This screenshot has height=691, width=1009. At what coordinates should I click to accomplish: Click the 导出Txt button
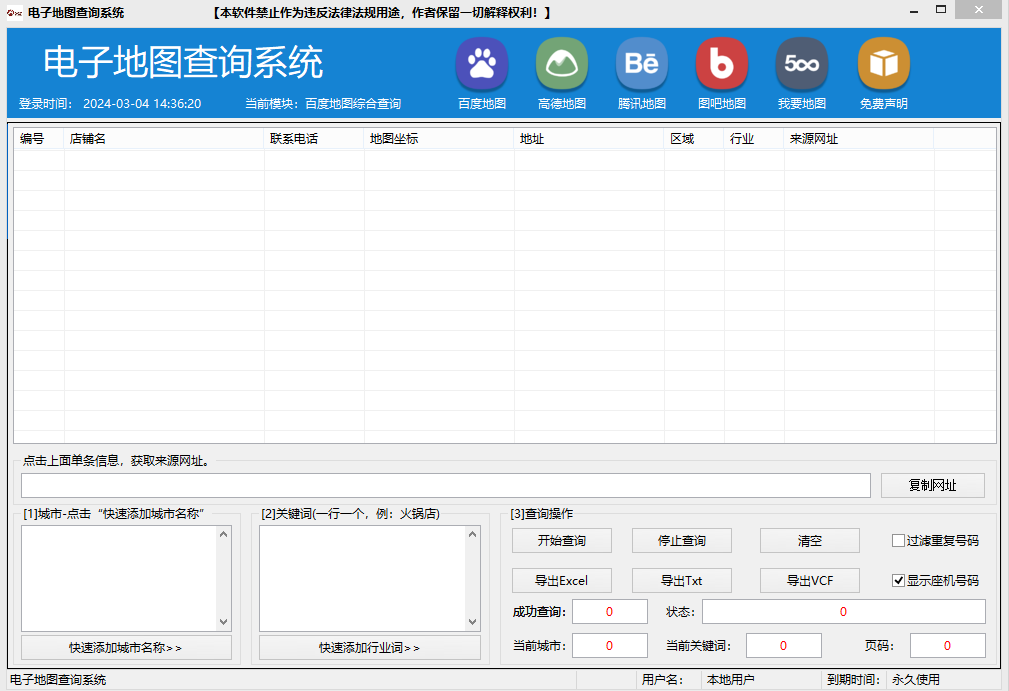[x=681, y=580]
